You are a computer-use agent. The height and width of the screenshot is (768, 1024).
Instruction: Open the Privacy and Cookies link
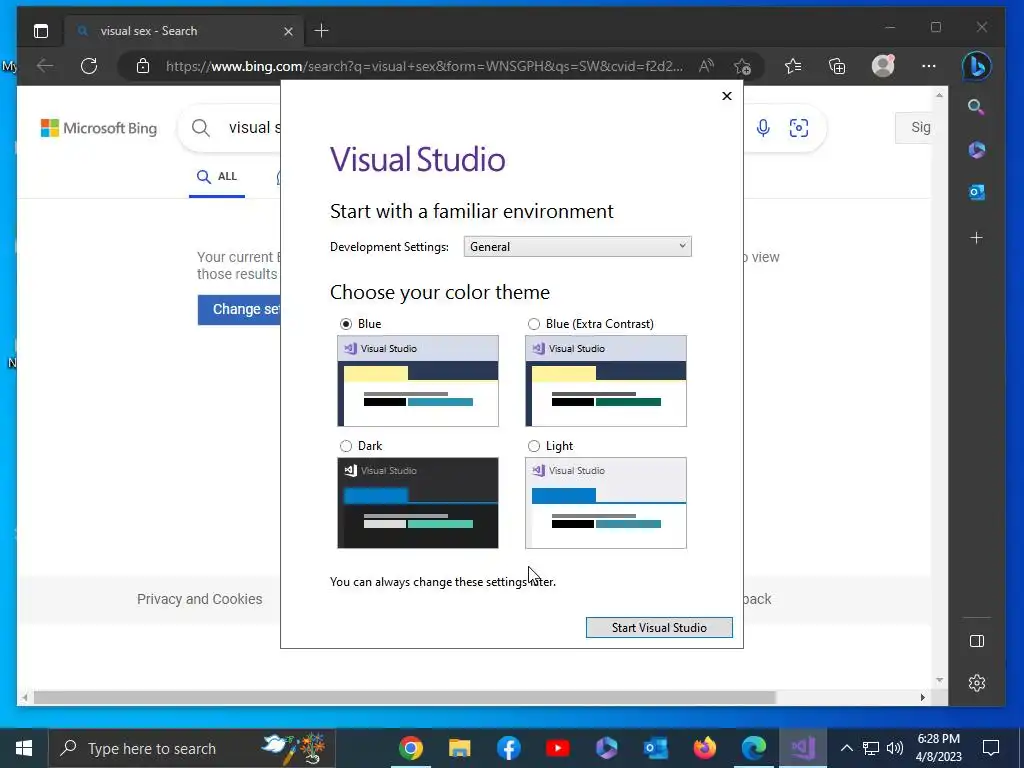200,599
